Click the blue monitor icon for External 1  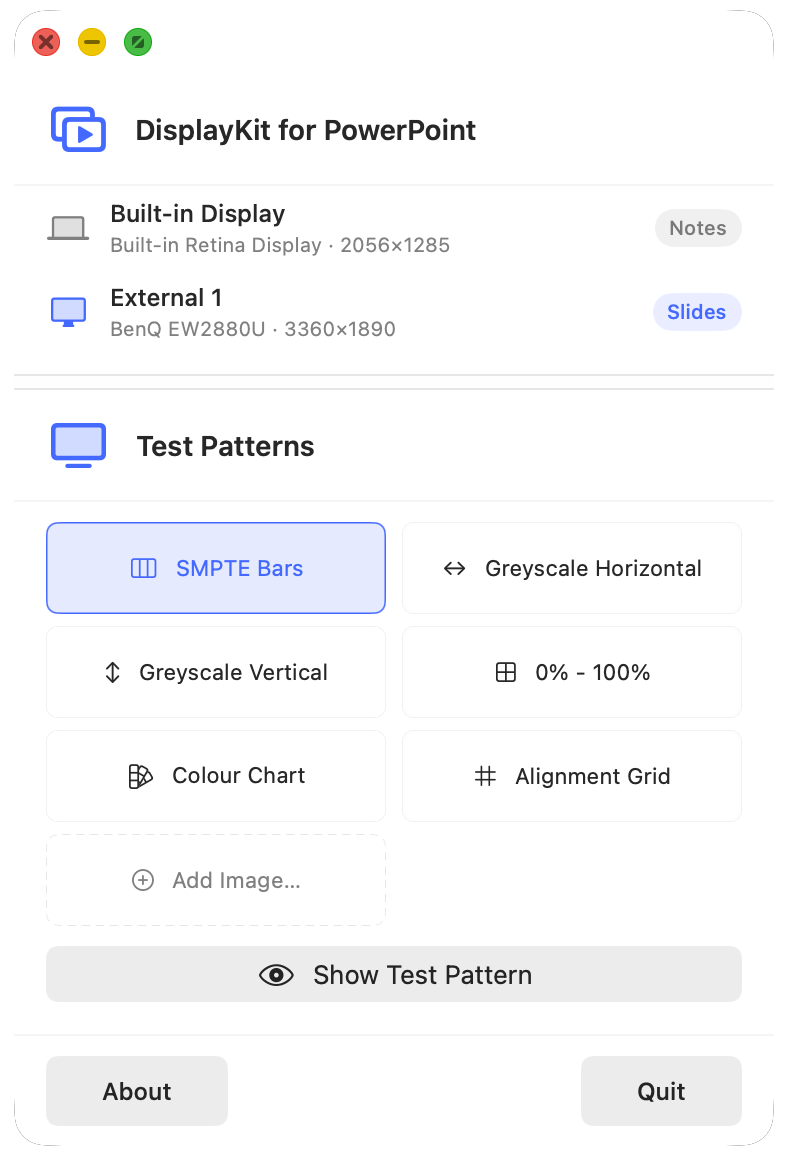pyautogui.click(x=68, y=312)
